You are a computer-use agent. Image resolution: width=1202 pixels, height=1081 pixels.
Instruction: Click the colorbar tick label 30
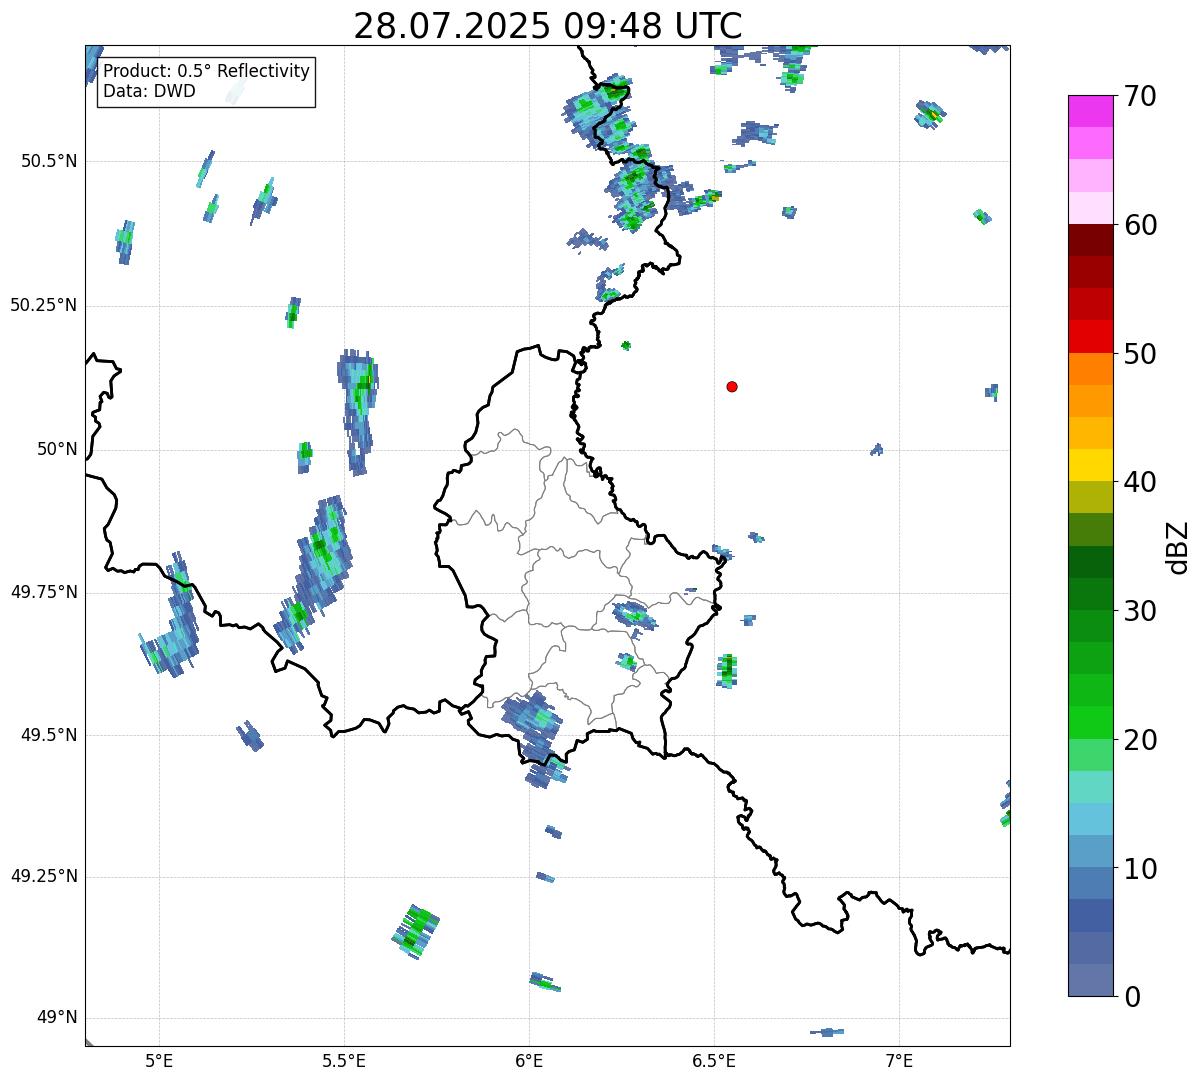pyautogui.click(x=1140, y=611)
